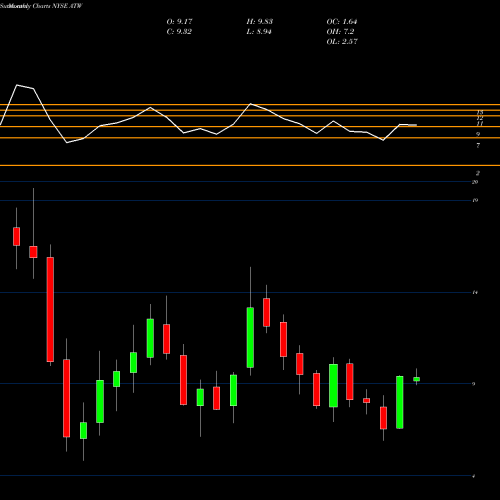Click the price axis label 20
The width and height of the screenshot is (500, 500).
coord(475,182)
